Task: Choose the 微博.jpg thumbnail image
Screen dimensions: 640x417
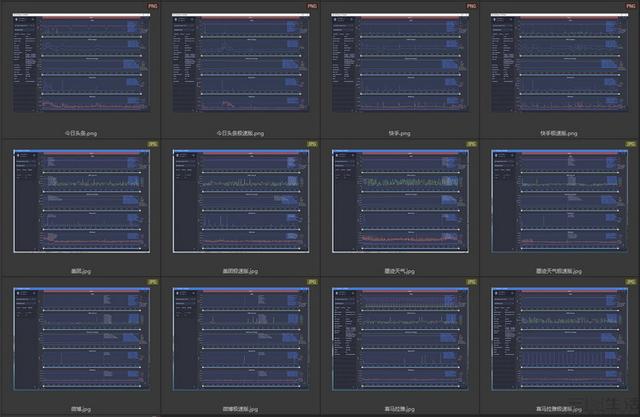Action: click(82, 339)
